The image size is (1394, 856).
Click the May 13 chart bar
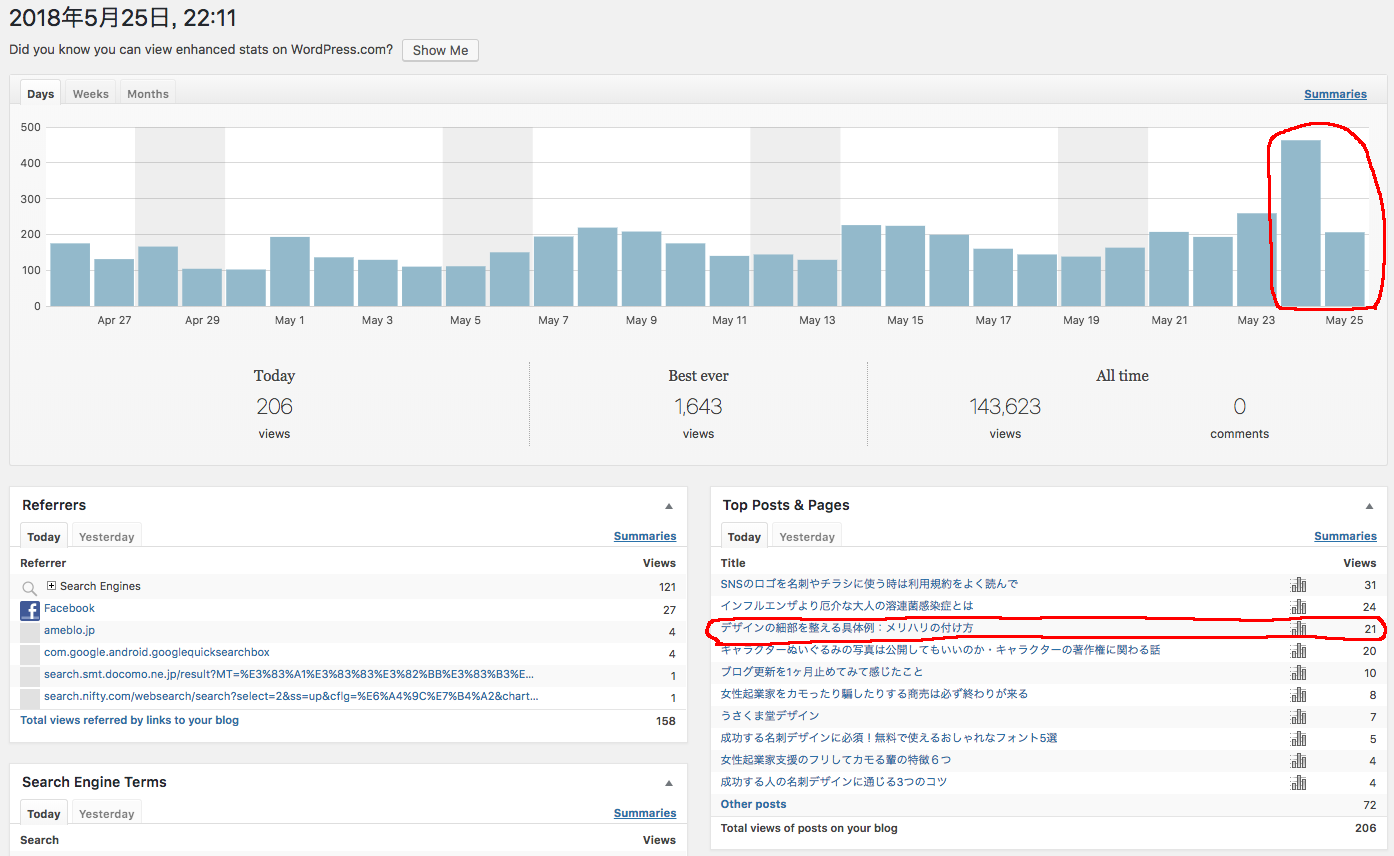817,283
